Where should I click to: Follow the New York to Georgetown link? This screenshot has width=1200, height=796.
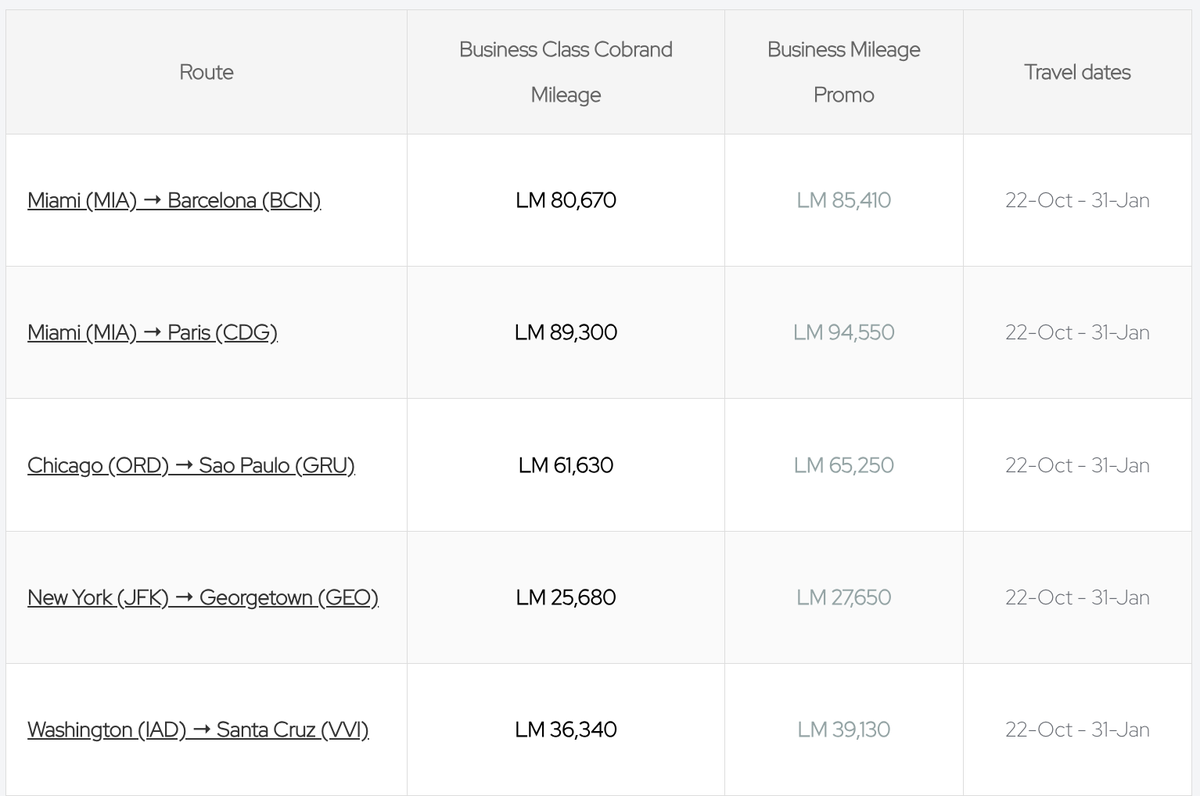click(x=203, y=598)
